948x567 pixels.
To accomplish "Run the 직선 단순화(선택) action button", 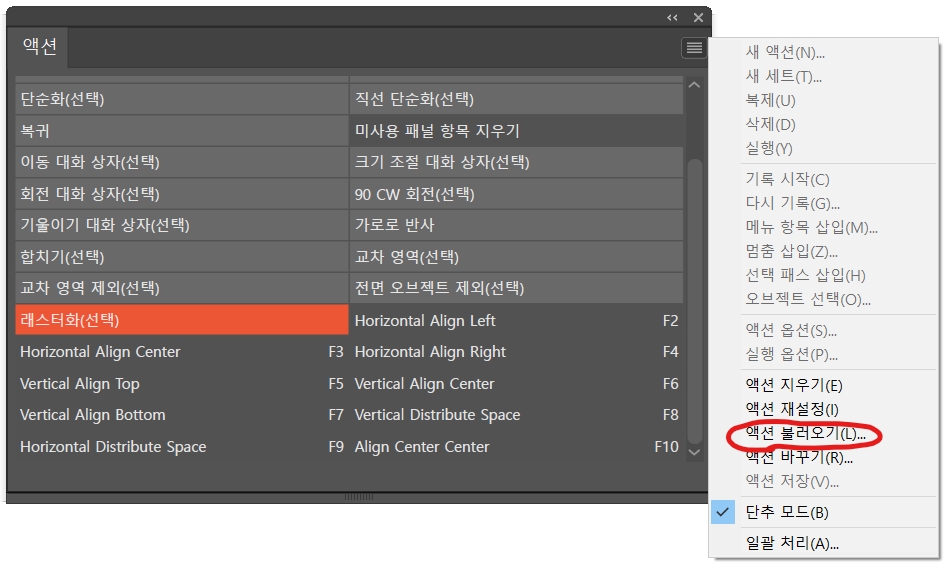I will point(516,99).
